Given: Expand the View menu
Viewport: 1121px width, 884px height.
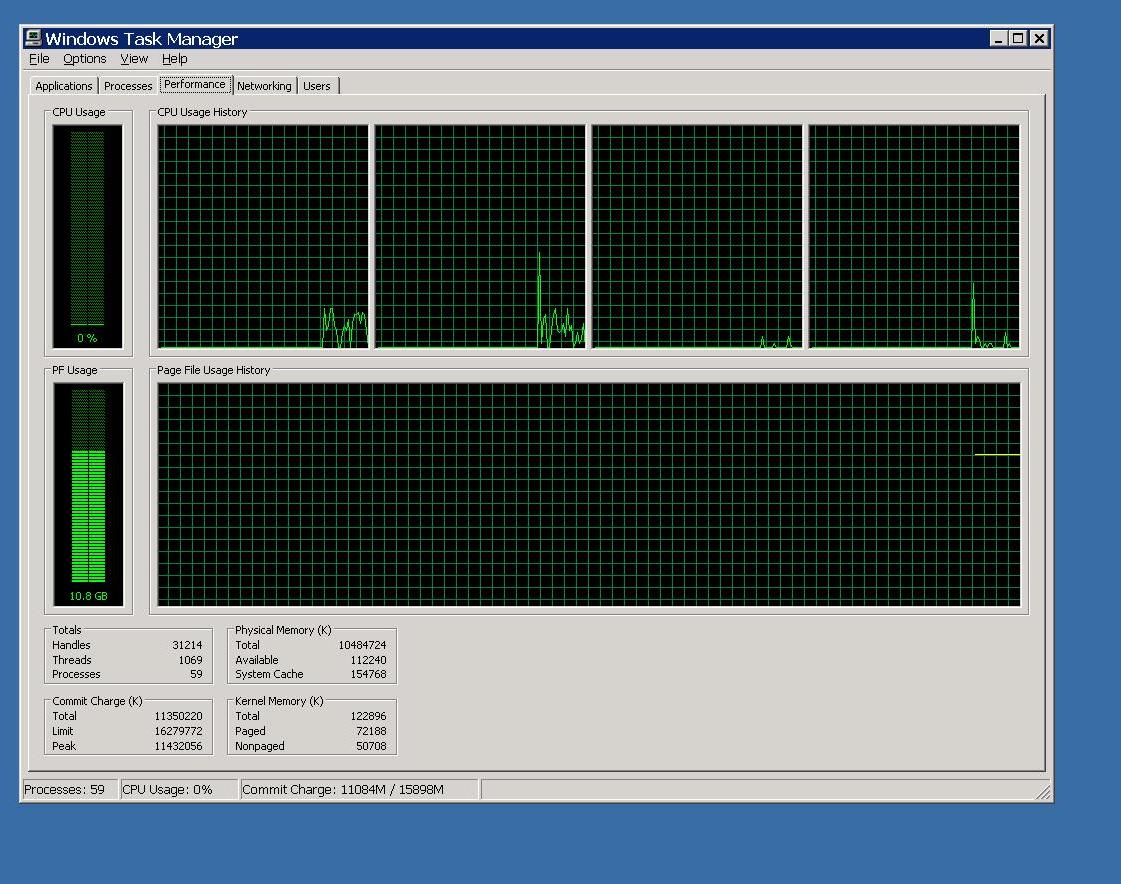Looking at the screenshot, I should pos(134,59).
